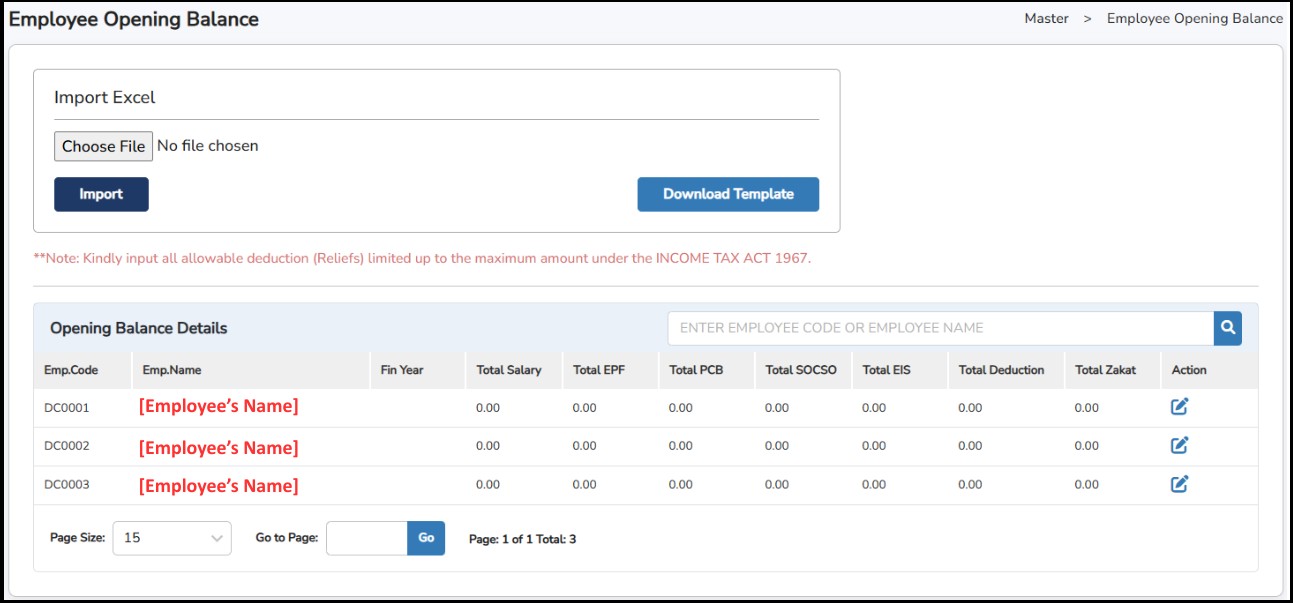This screenshot has width=1293, height=603.
Task: Click the Emp.Code column header
Action: [x=71, y=370]
